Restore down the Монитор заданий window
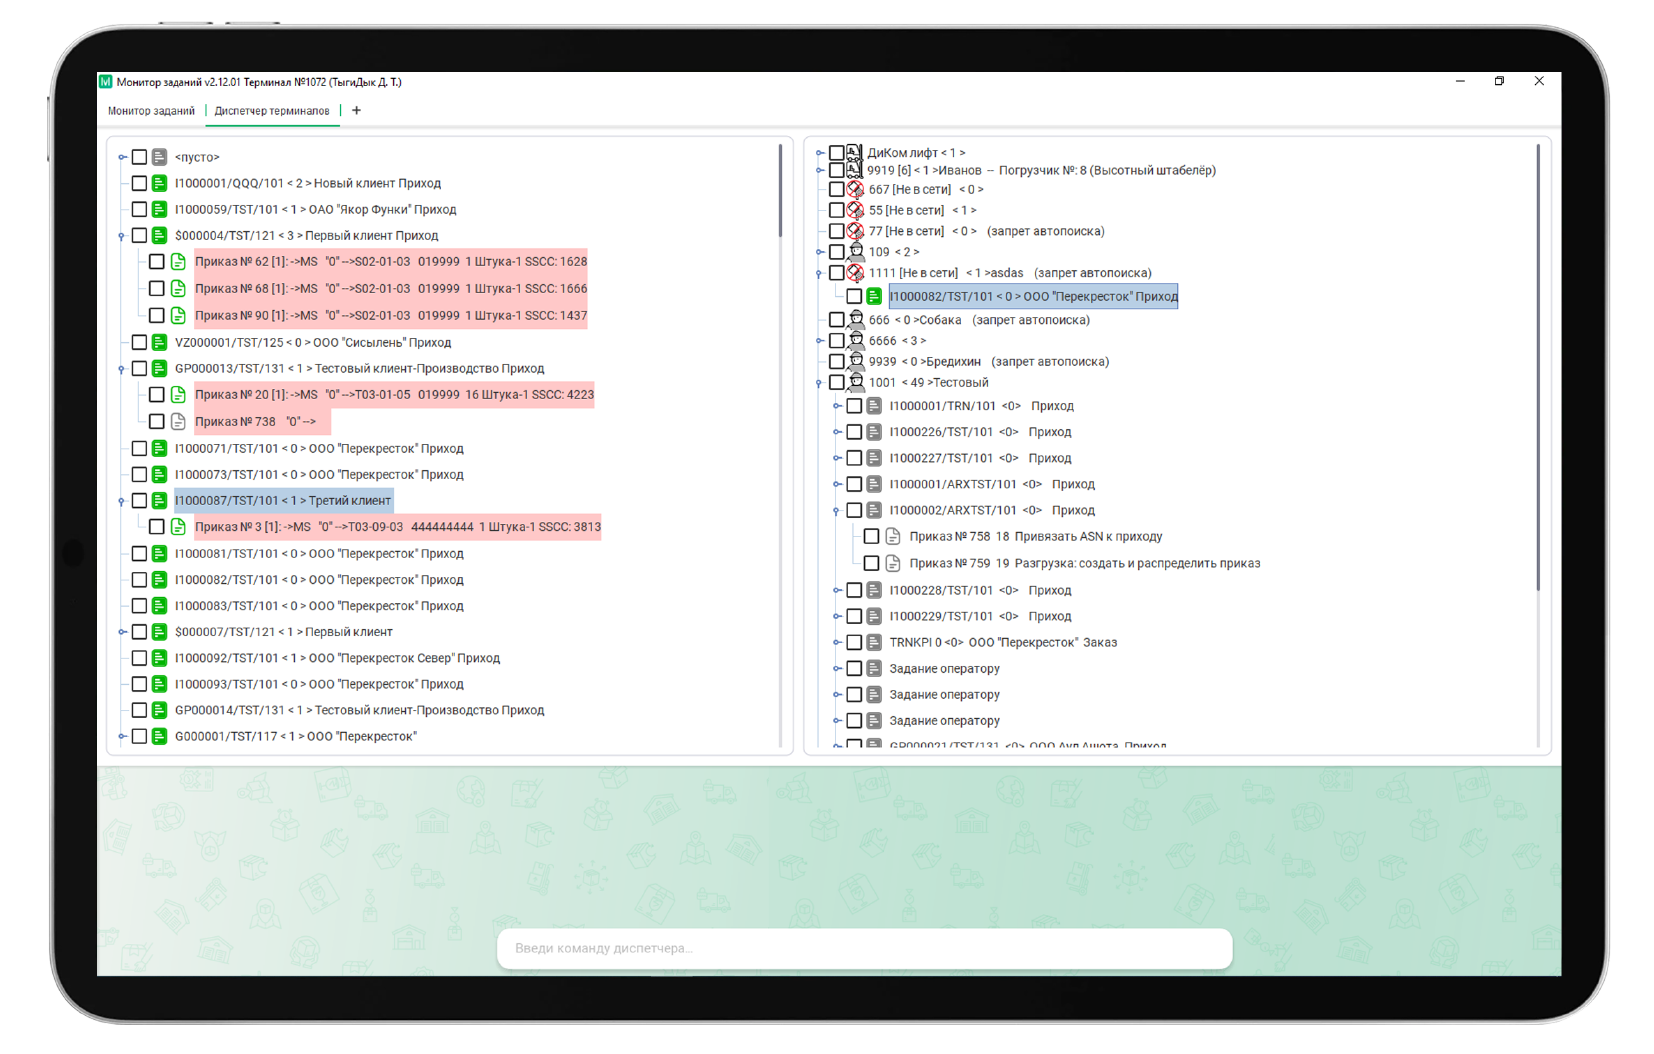This screenshot has width=1654, height=1054. pyautogui.click(x=1499, y=81)
